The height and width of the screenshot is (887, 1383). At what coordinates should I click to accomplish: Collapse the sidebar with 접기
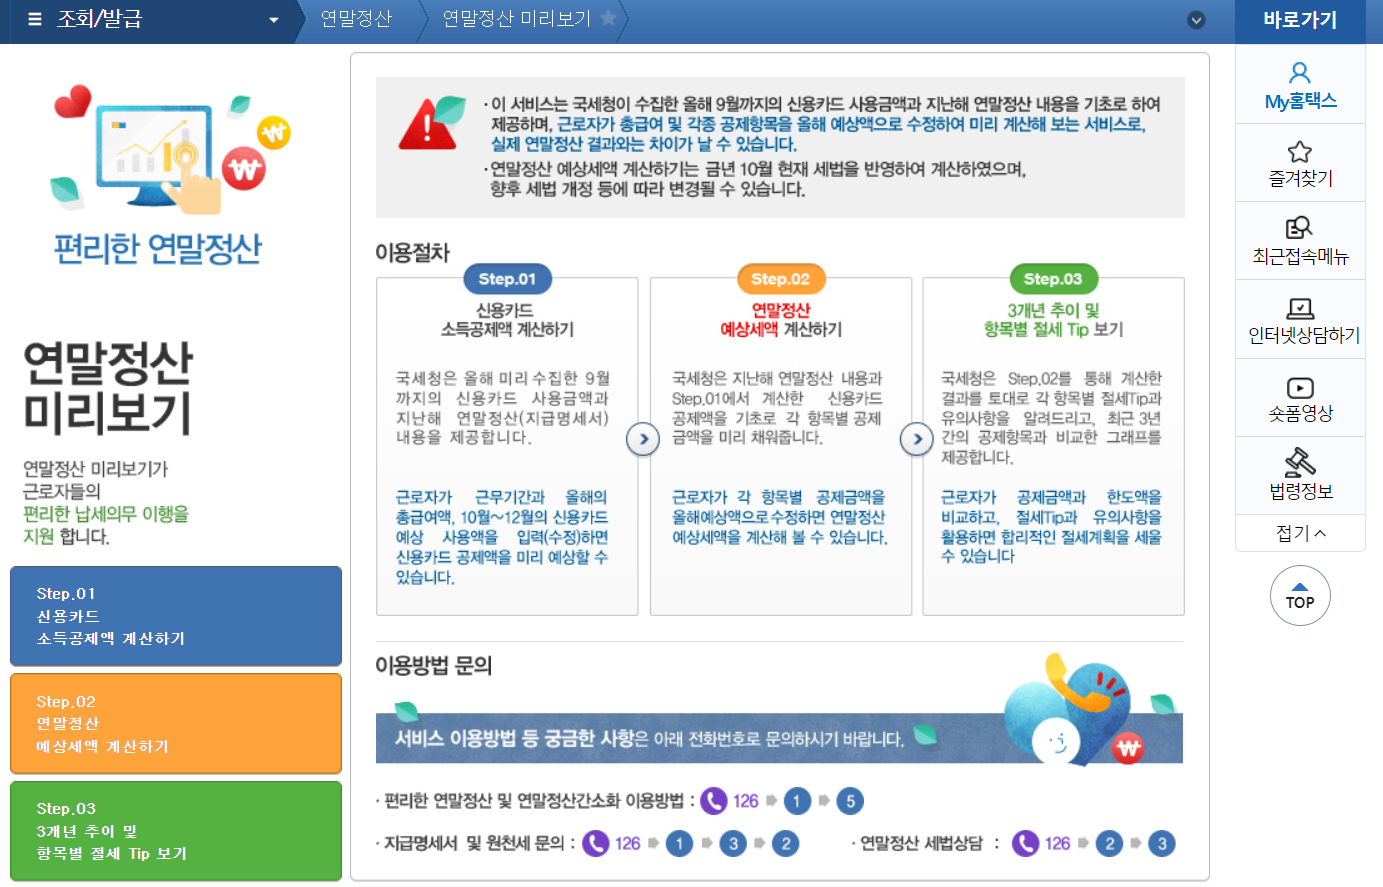[1301, 533]
